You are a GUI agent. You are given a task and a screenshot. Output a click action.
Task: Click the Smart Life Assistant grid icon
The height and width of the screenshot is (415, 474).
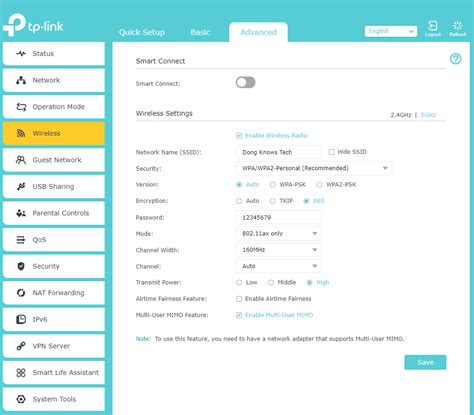click(x=21, y=372)
